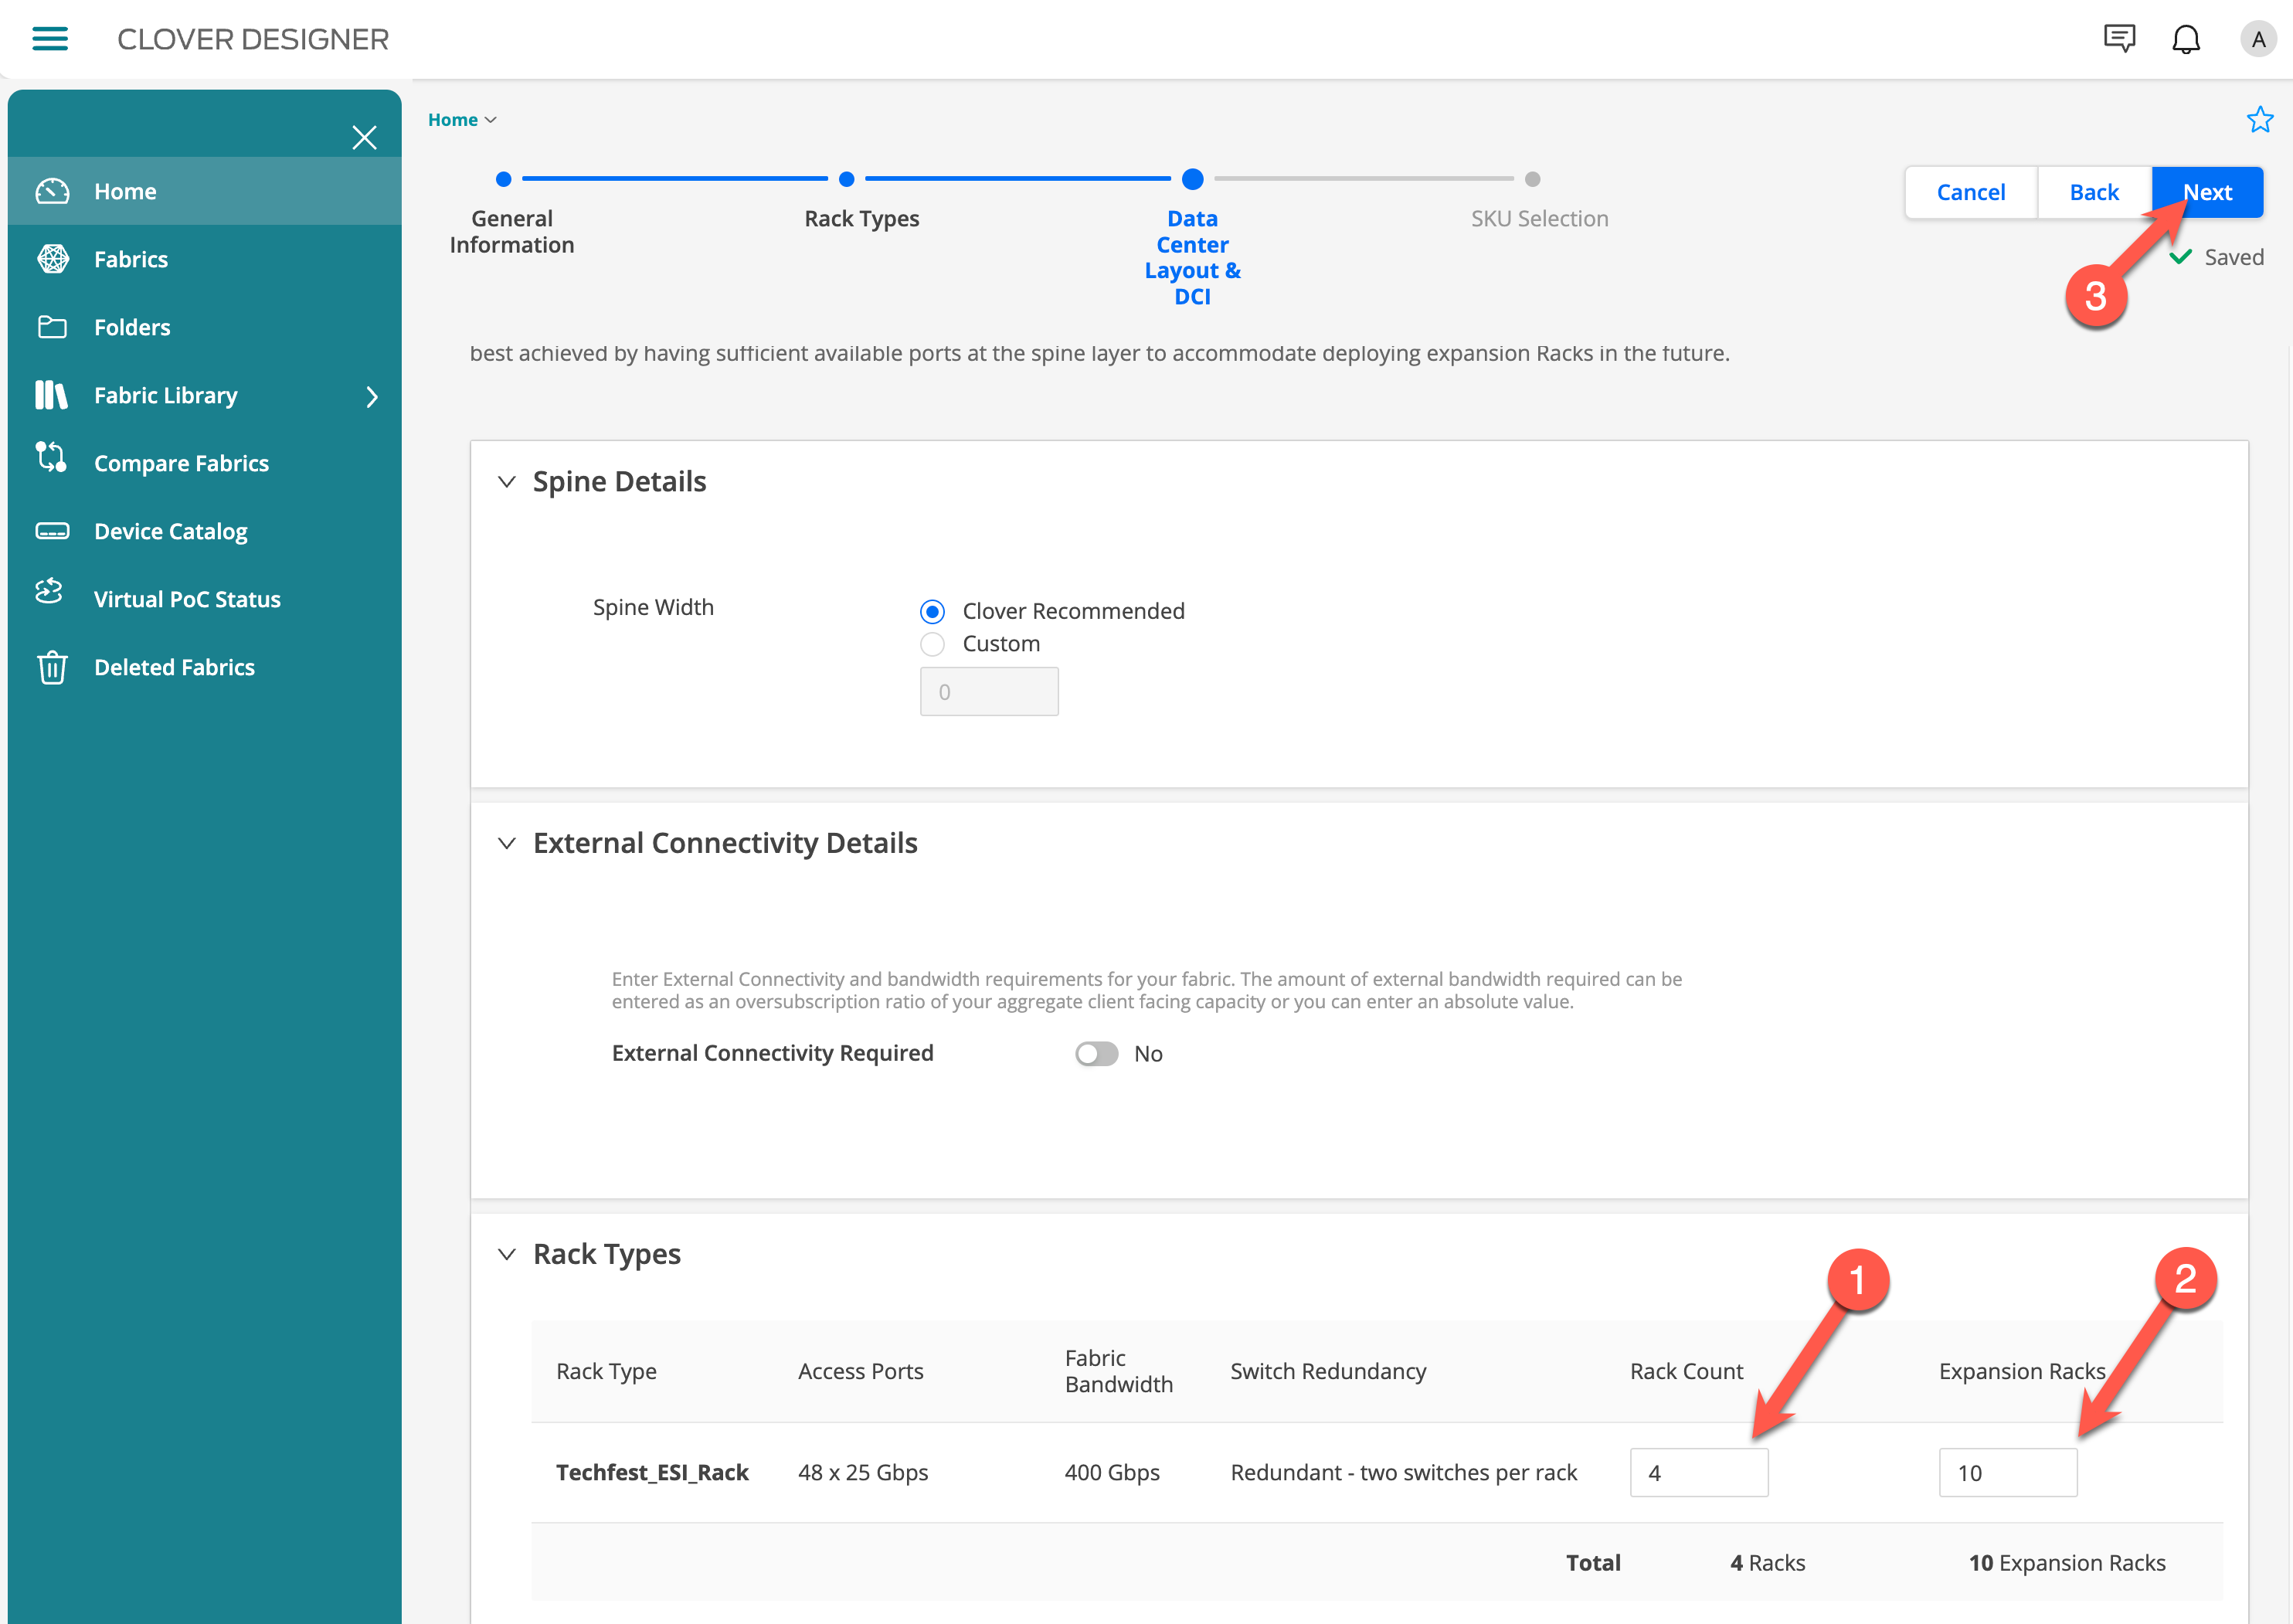Select Custom spine width option

click(x=932, y=644)
